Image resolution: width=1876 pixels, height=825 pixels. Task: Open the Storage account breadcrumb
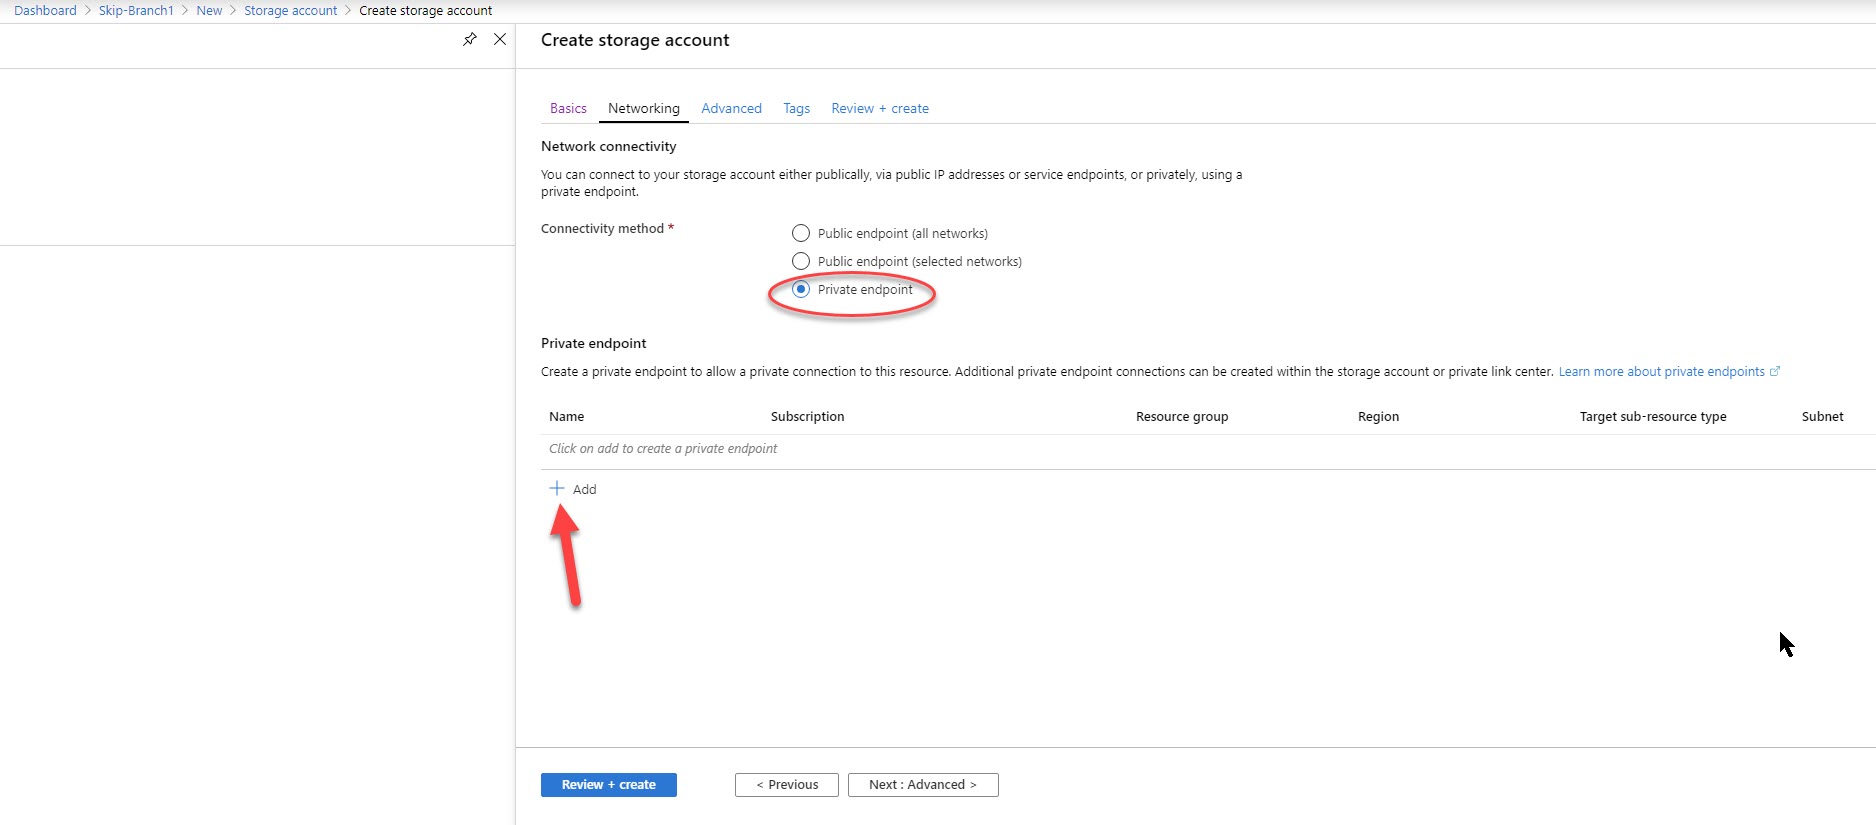(291, 10)
